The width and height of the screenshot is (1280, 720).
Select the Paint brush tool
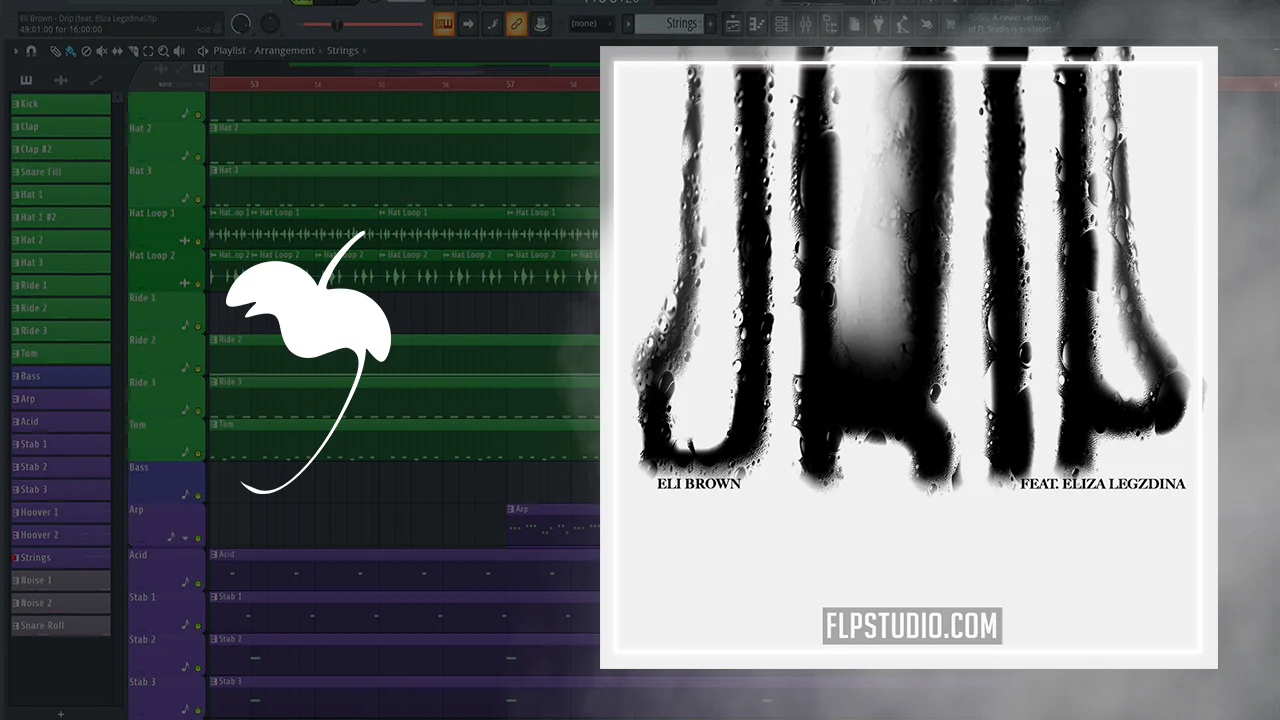70,51
